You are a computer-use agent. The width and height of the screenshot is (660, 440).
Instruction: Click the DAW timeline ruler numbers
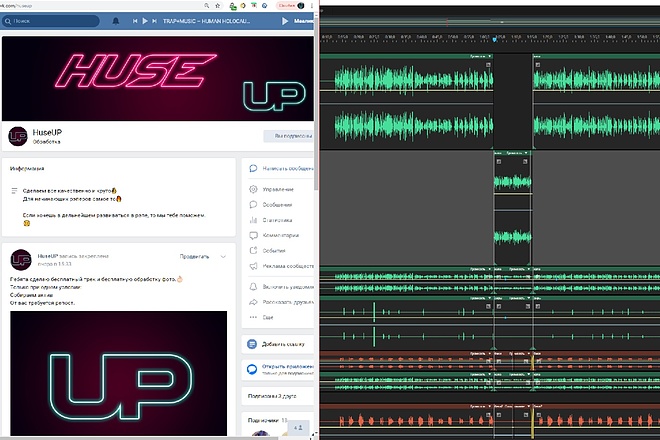click(x=490, y=37)
